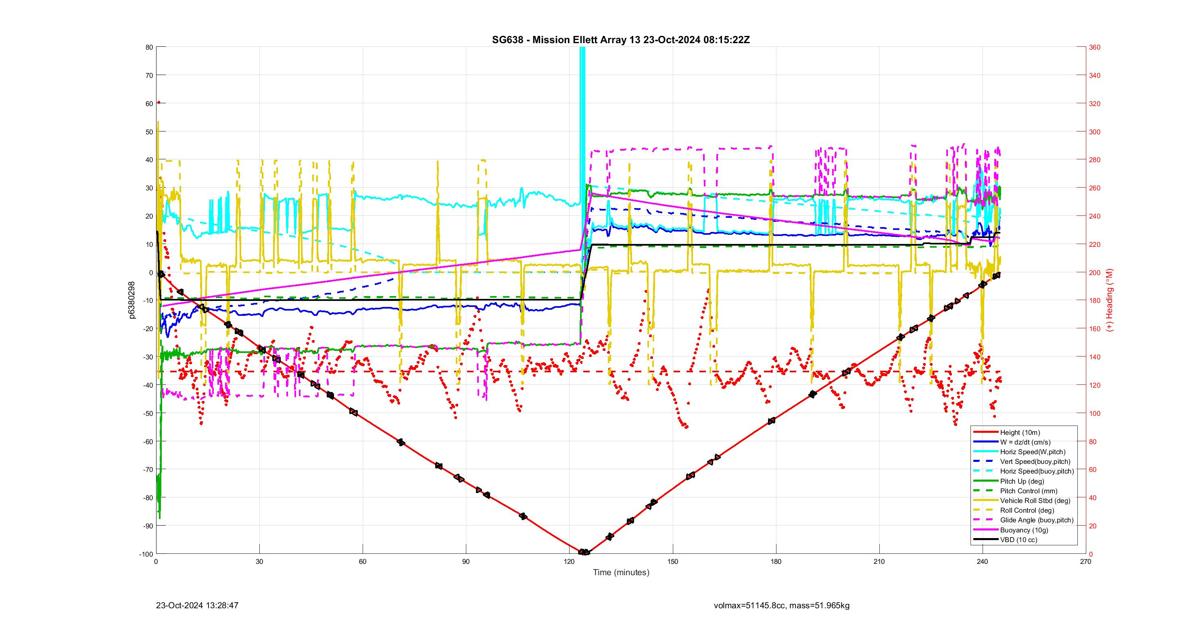Select legend entry "Pitch Up (deg)"
This screenshot has width=1200, height=622.
click(1024, 481)
